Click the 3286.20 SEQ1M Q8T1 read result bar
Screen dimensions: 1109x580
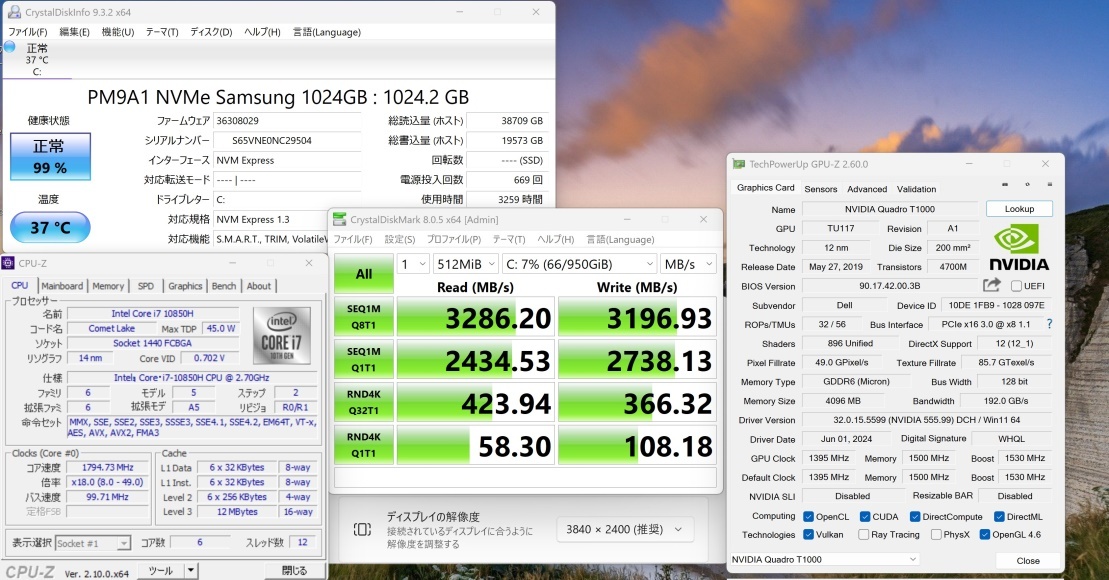point(475,317)
